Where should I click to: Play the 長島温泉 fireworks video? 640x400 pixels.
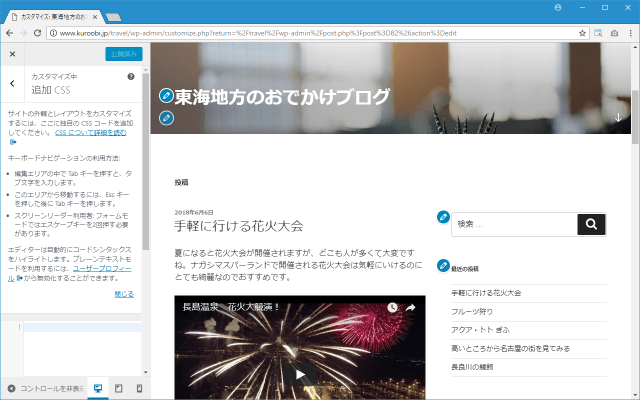click(300, 374)
